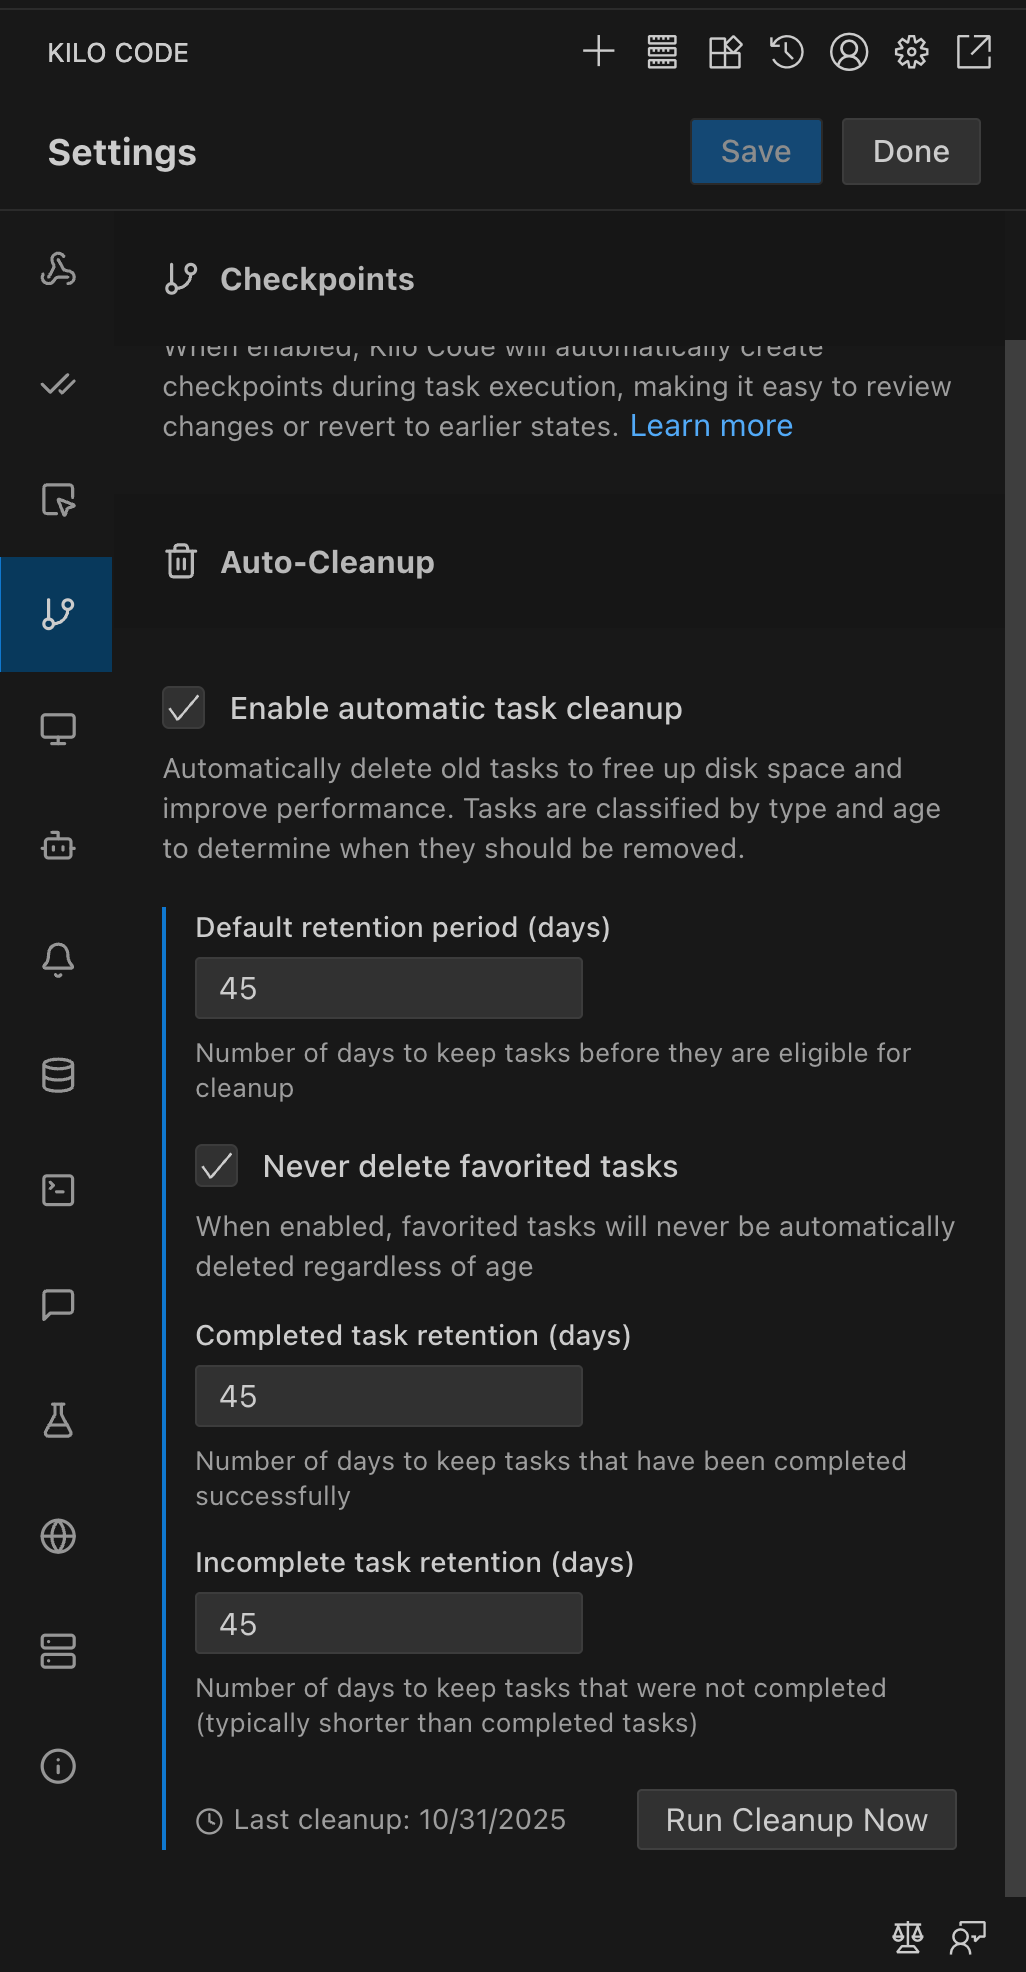Open the marketplace blocks icon in header
Image resolution: width=1026 pixels, height=1972 pixels.
724,52
